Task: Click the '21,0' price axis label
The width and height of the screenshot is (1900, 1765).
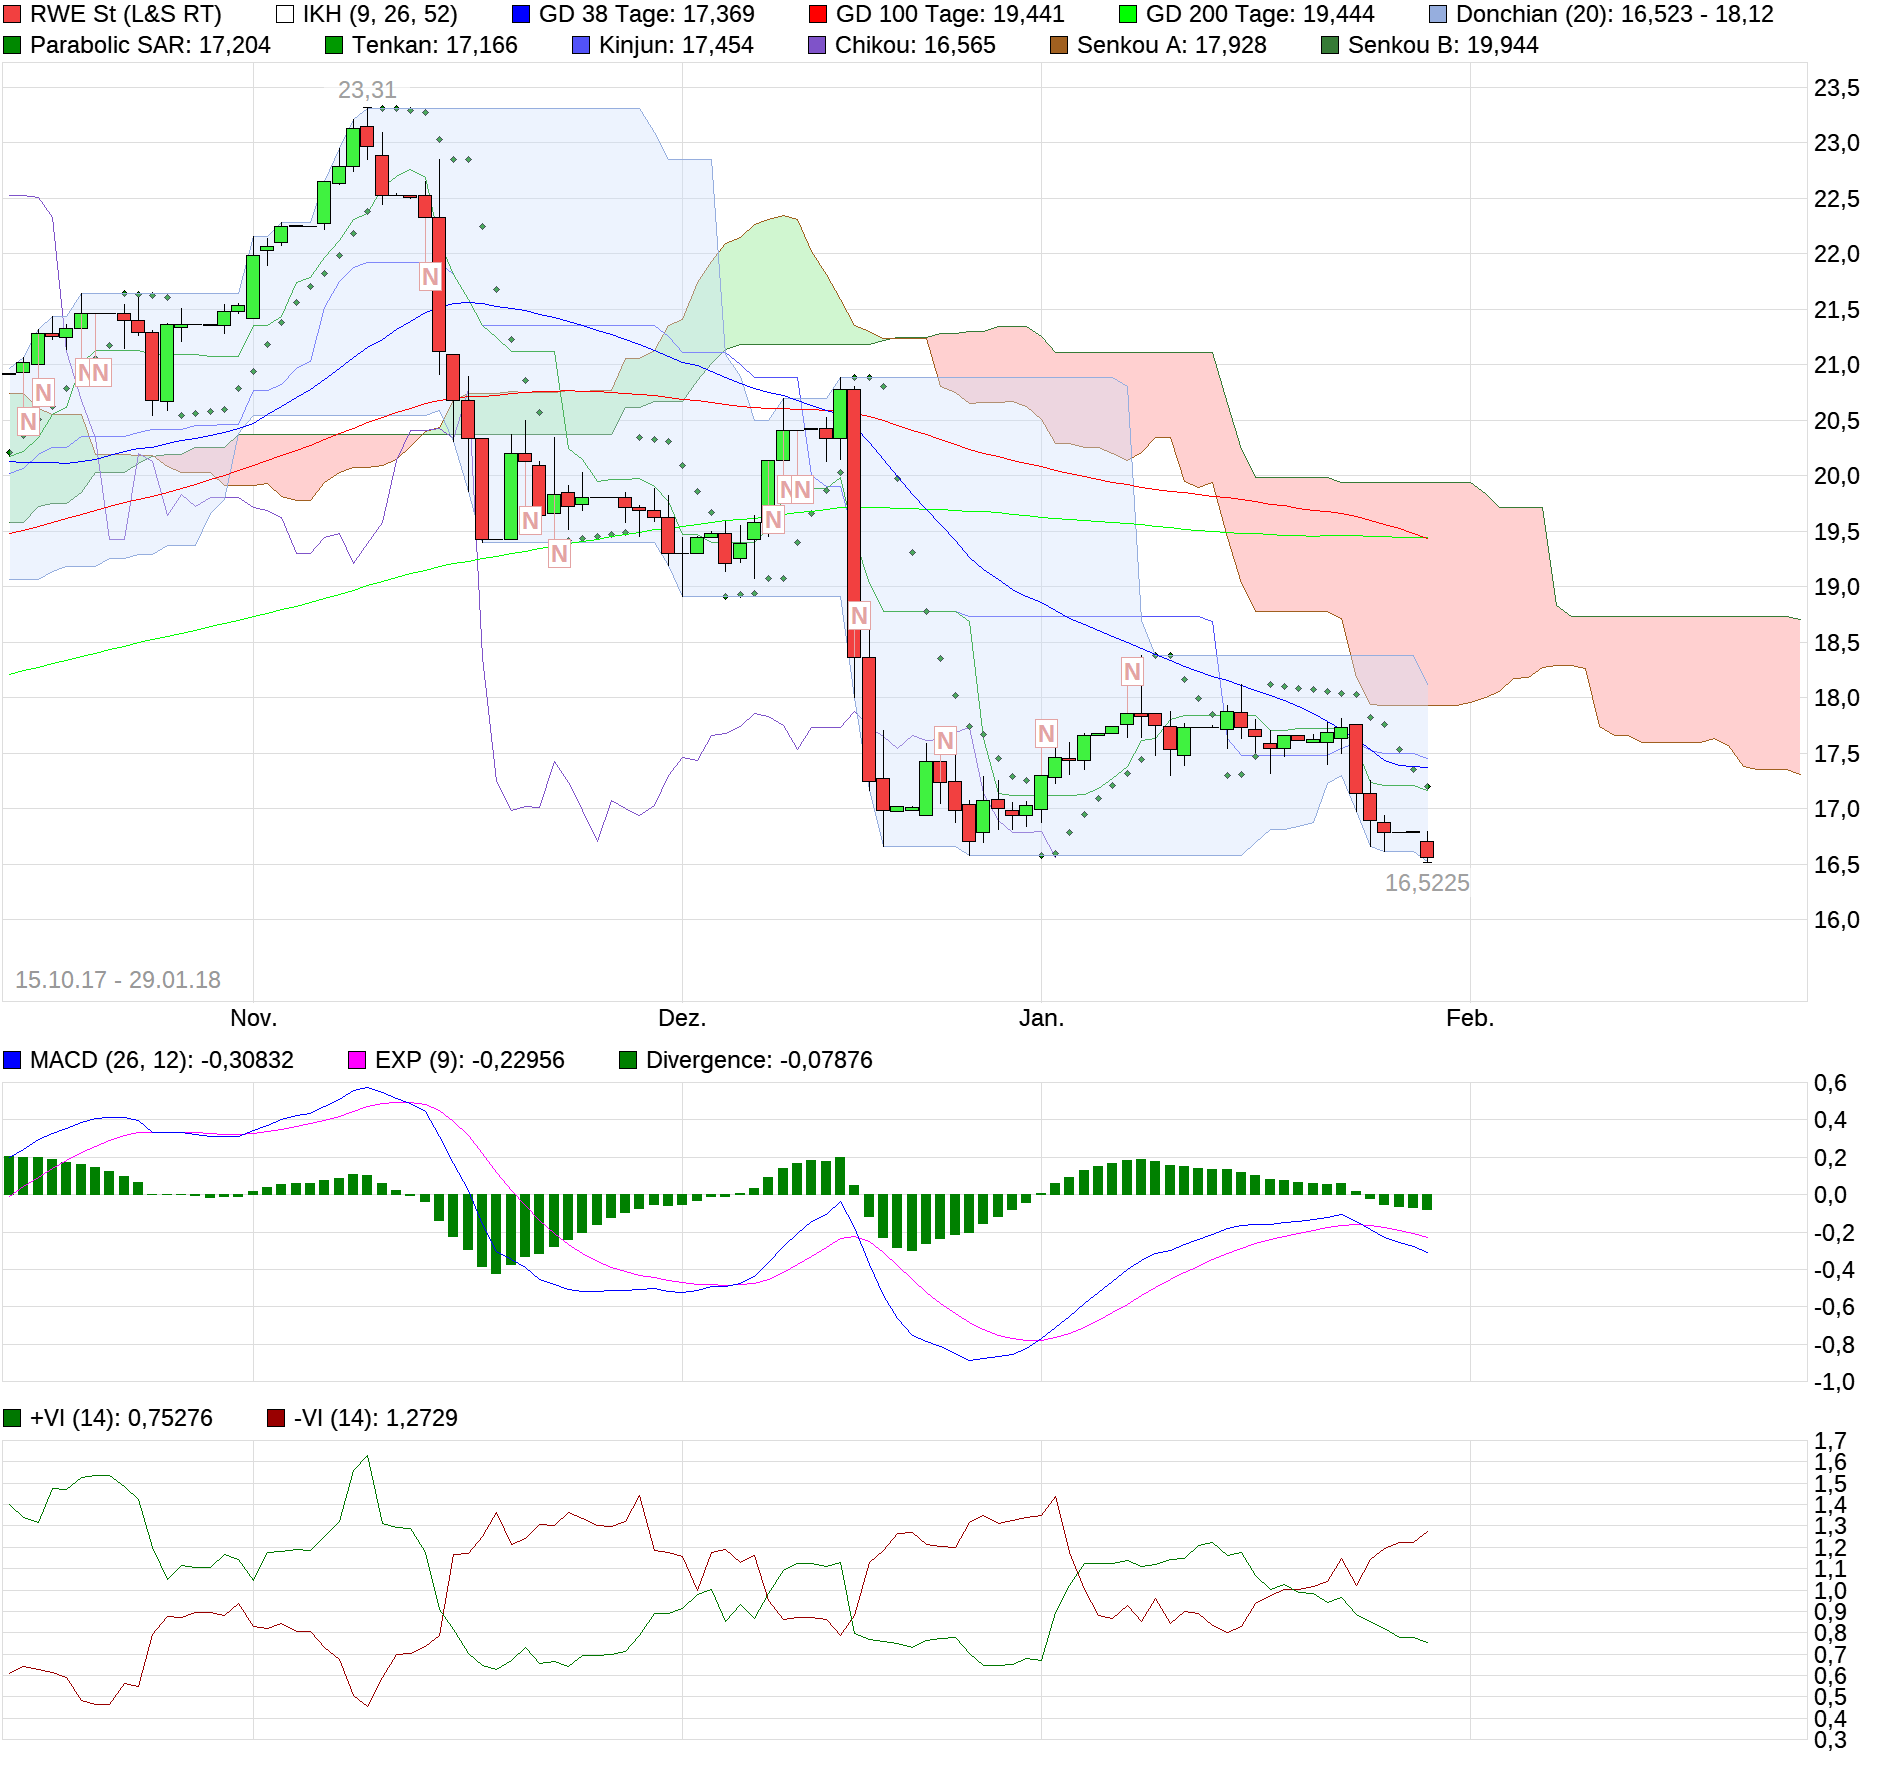Action: click(x=1836, y=365)
